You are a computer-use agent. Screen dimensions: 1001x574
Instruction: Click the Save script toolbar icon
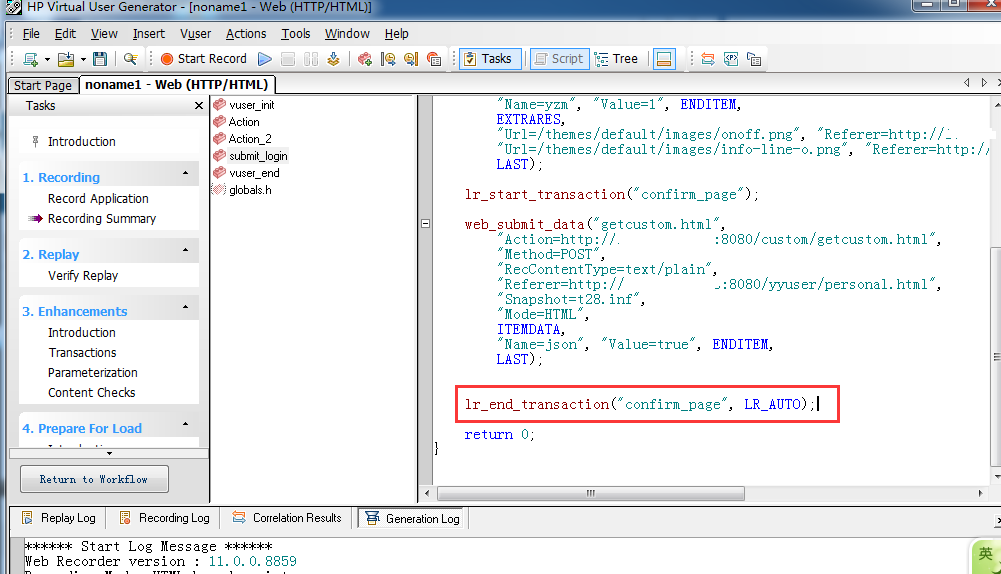pos(100,59)
